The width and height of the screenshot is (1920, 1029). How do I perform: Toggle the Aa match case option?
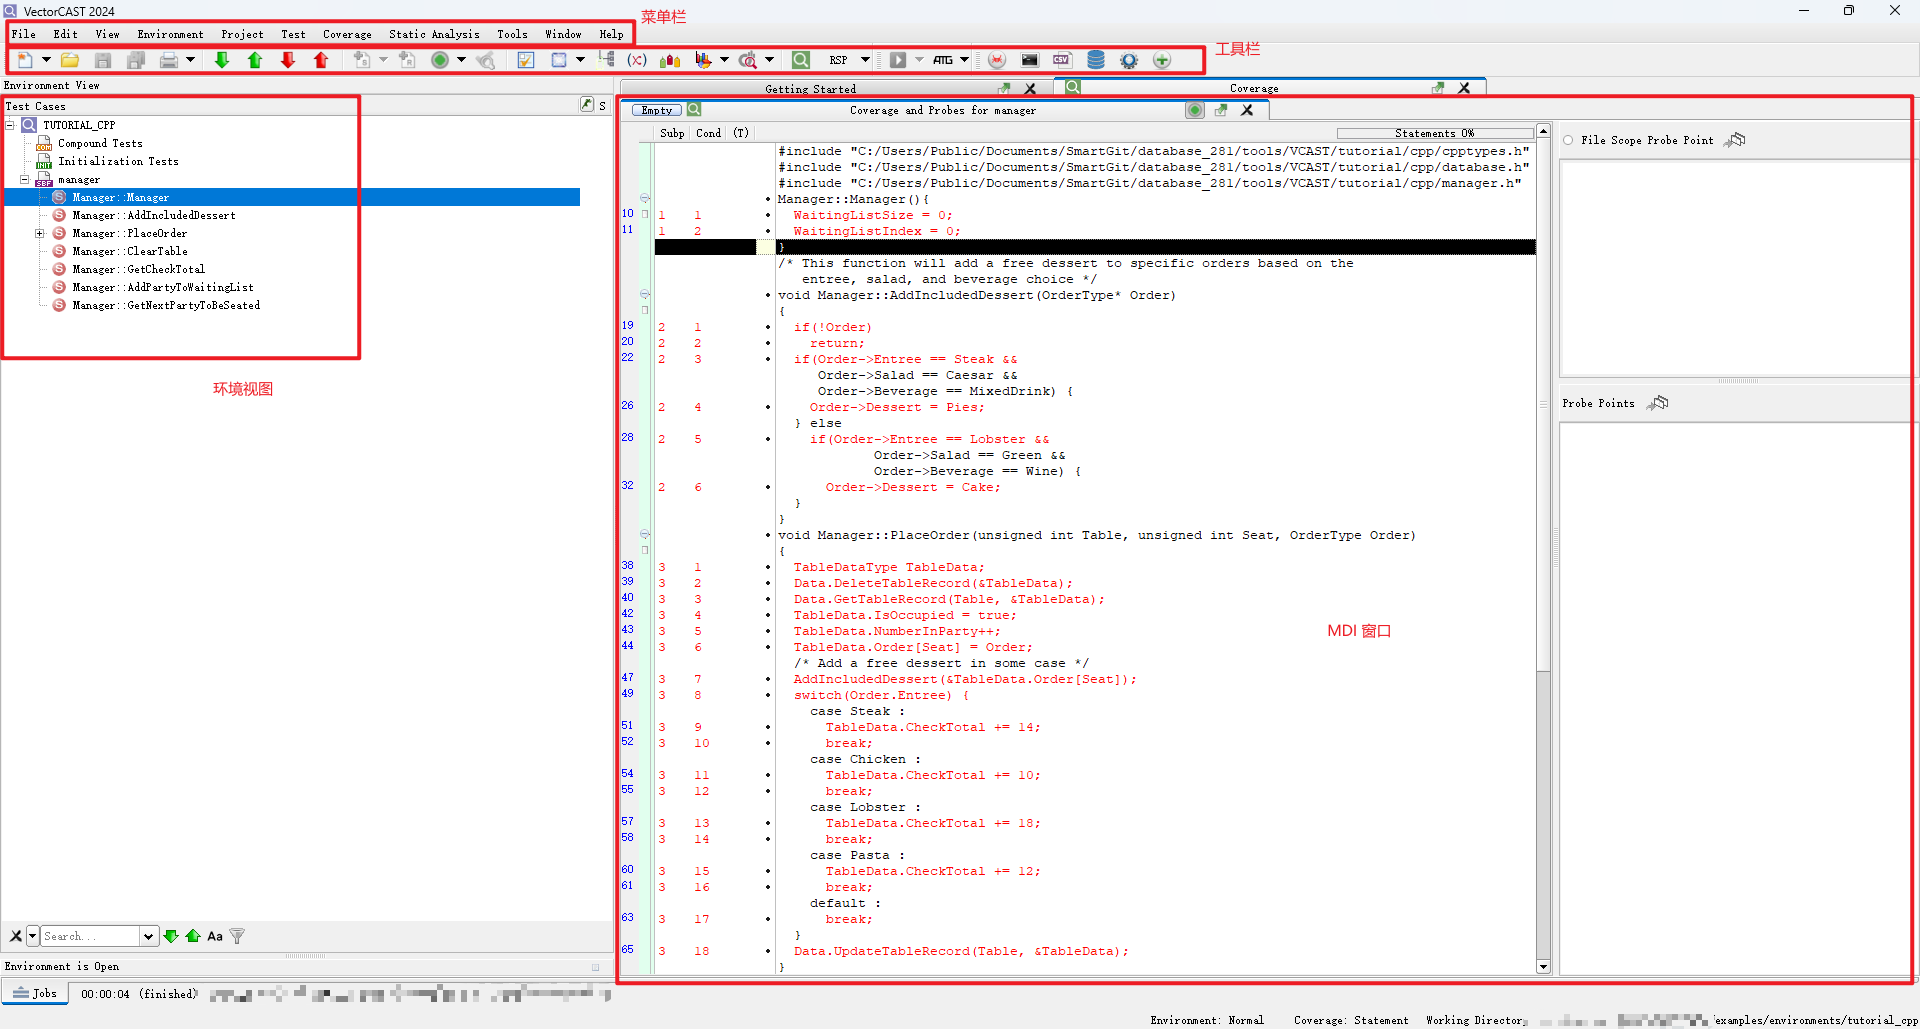(215, 936)
